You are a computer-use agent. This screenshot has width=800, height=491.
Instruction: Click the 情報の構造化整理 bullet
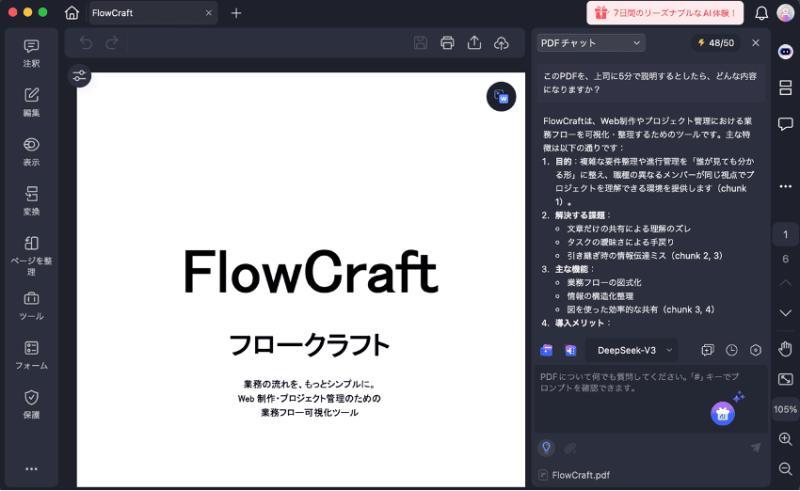(x=600, y=296)
